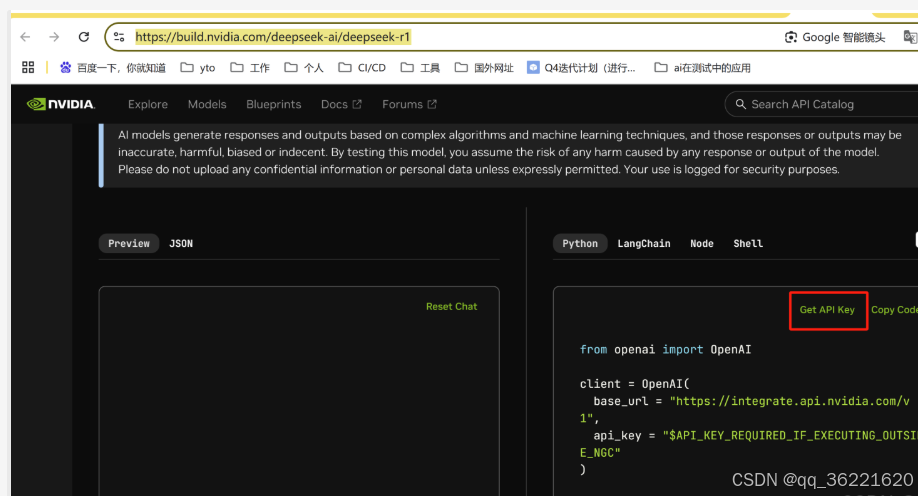Open the 个人 bookmark folder
The image size is (918, 496).
[x=304, y=68]
